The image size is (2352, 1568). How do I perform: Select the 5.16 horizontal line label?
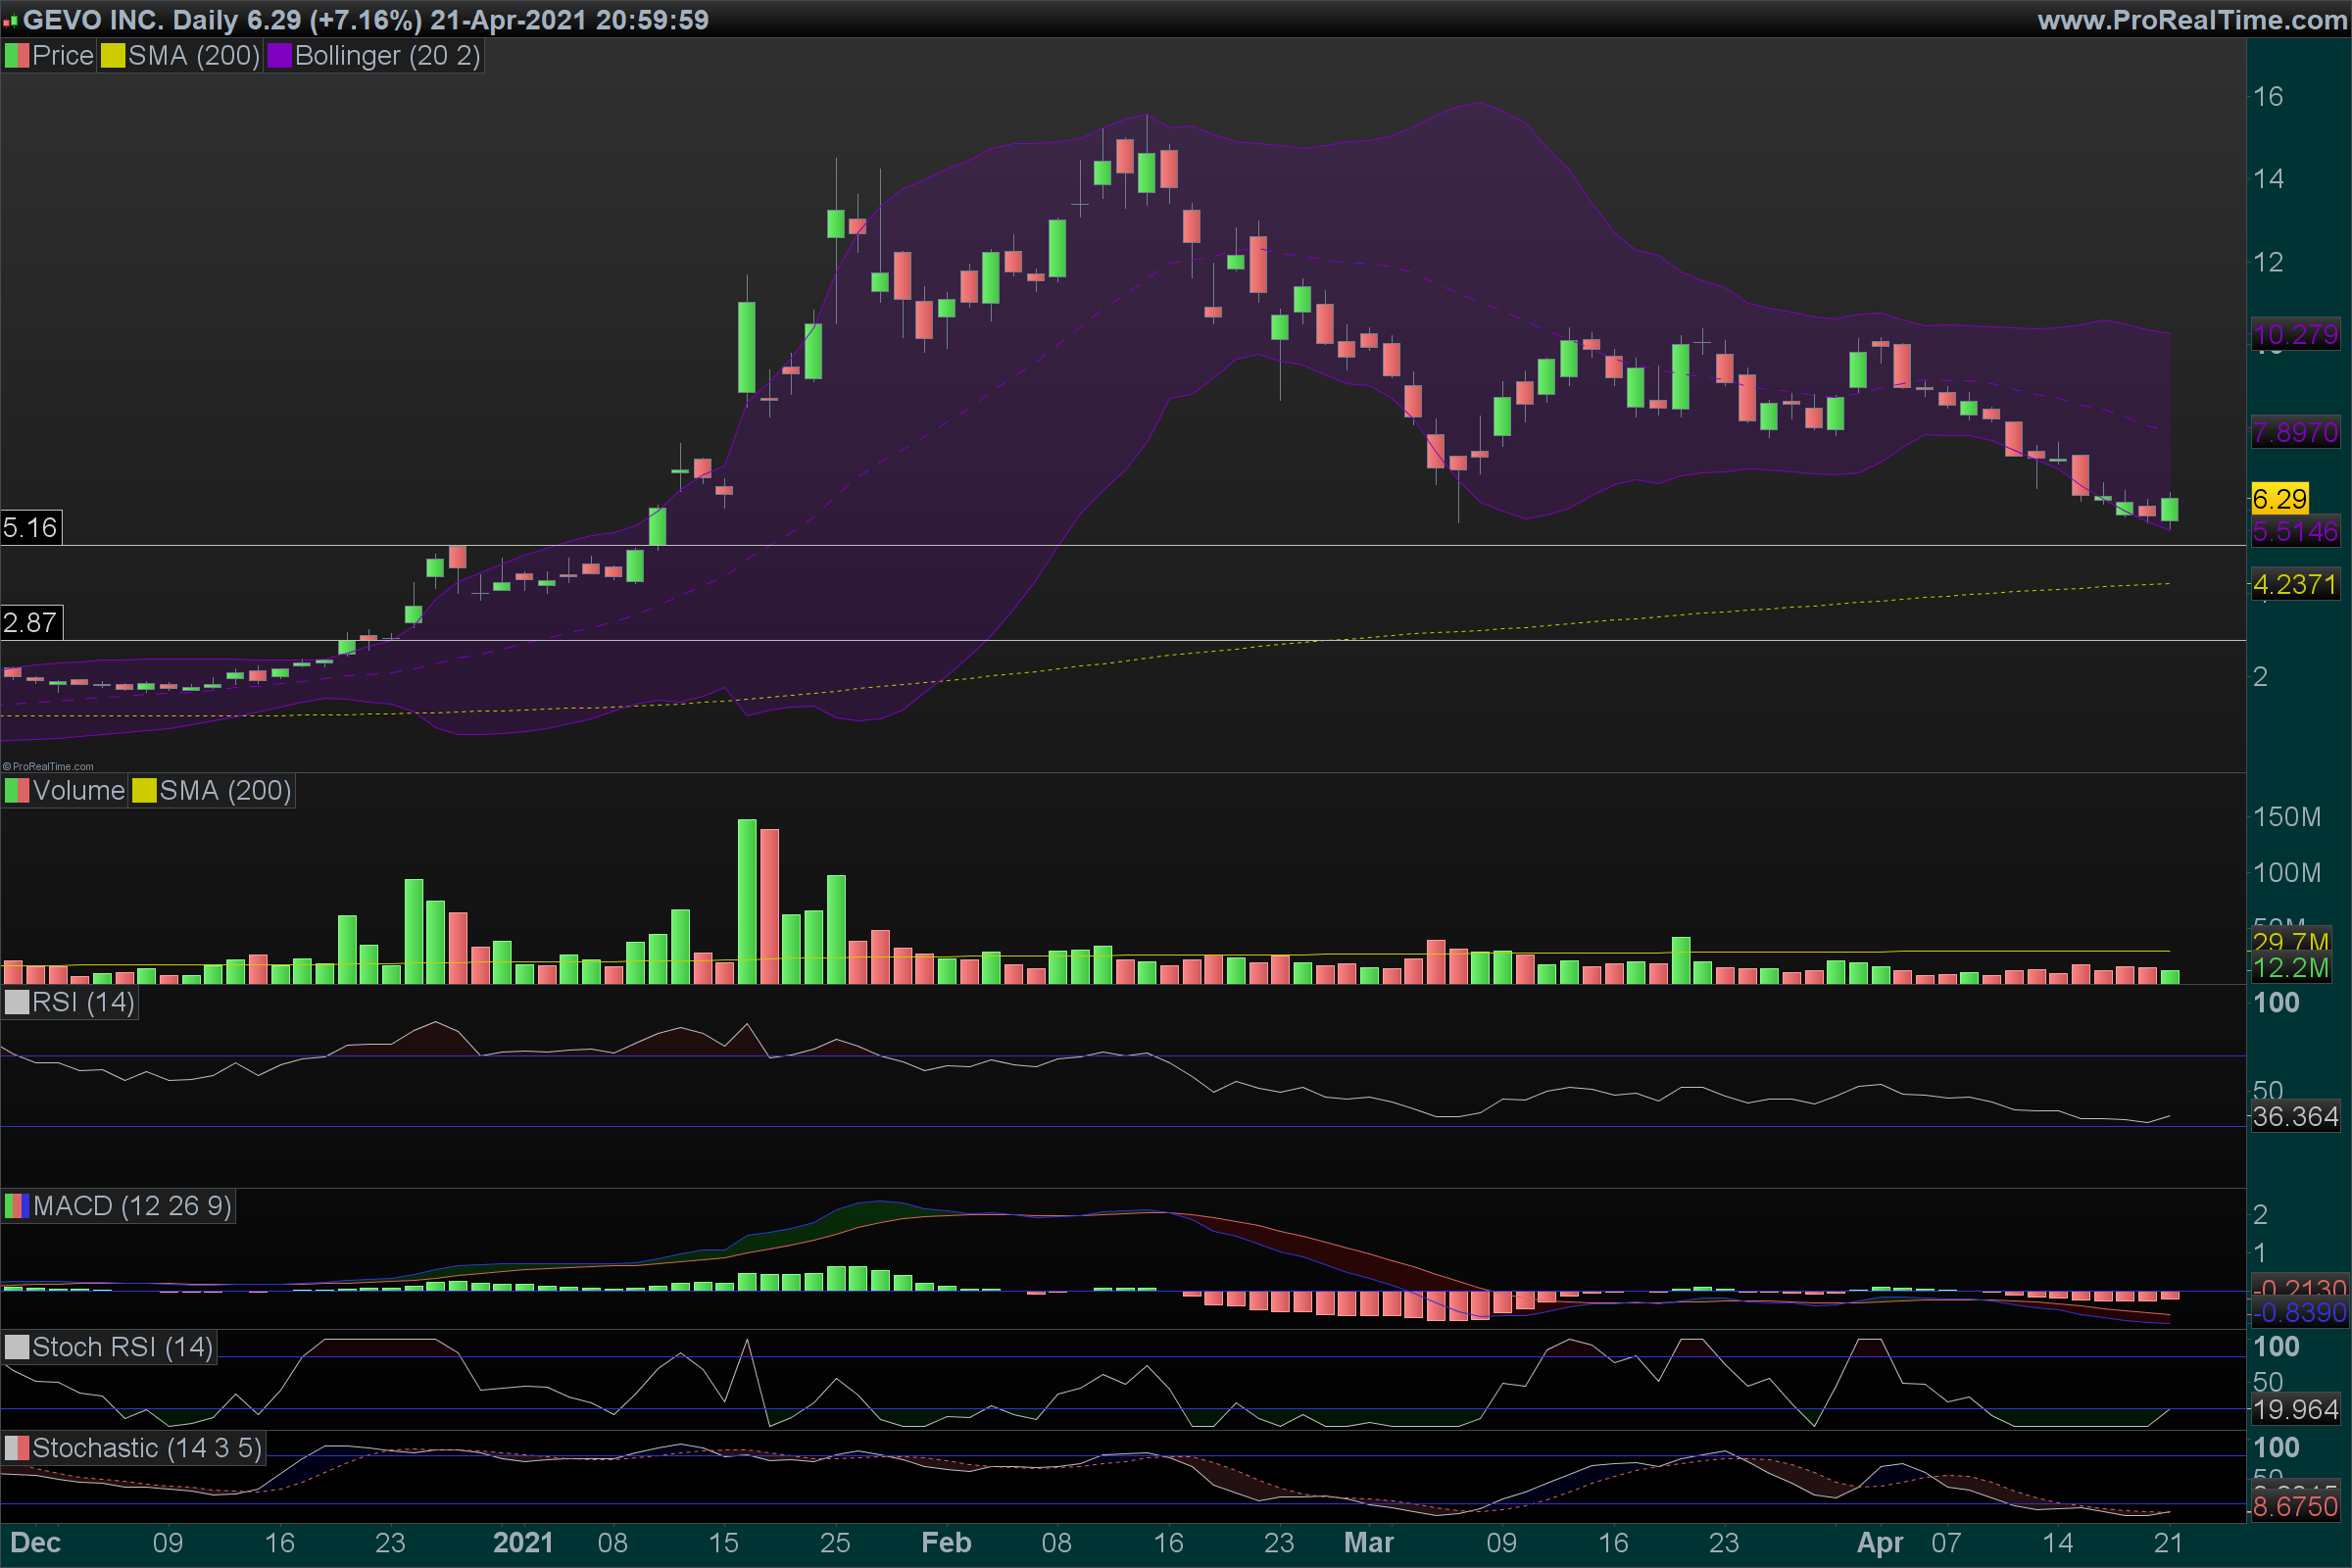tap(30, 528)
